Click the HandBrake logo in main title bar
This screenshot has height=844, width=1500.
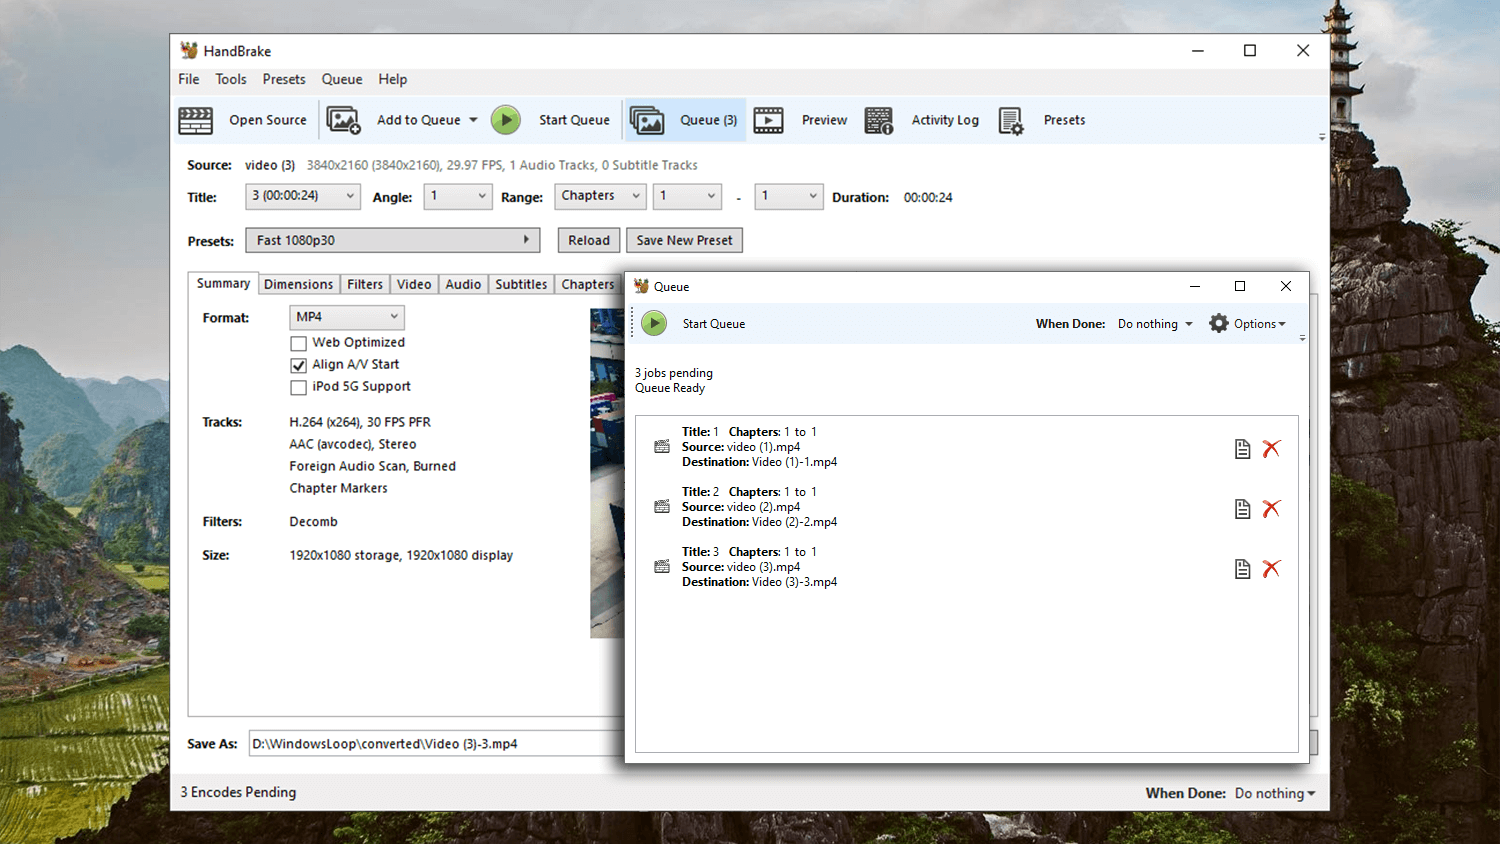189,50
